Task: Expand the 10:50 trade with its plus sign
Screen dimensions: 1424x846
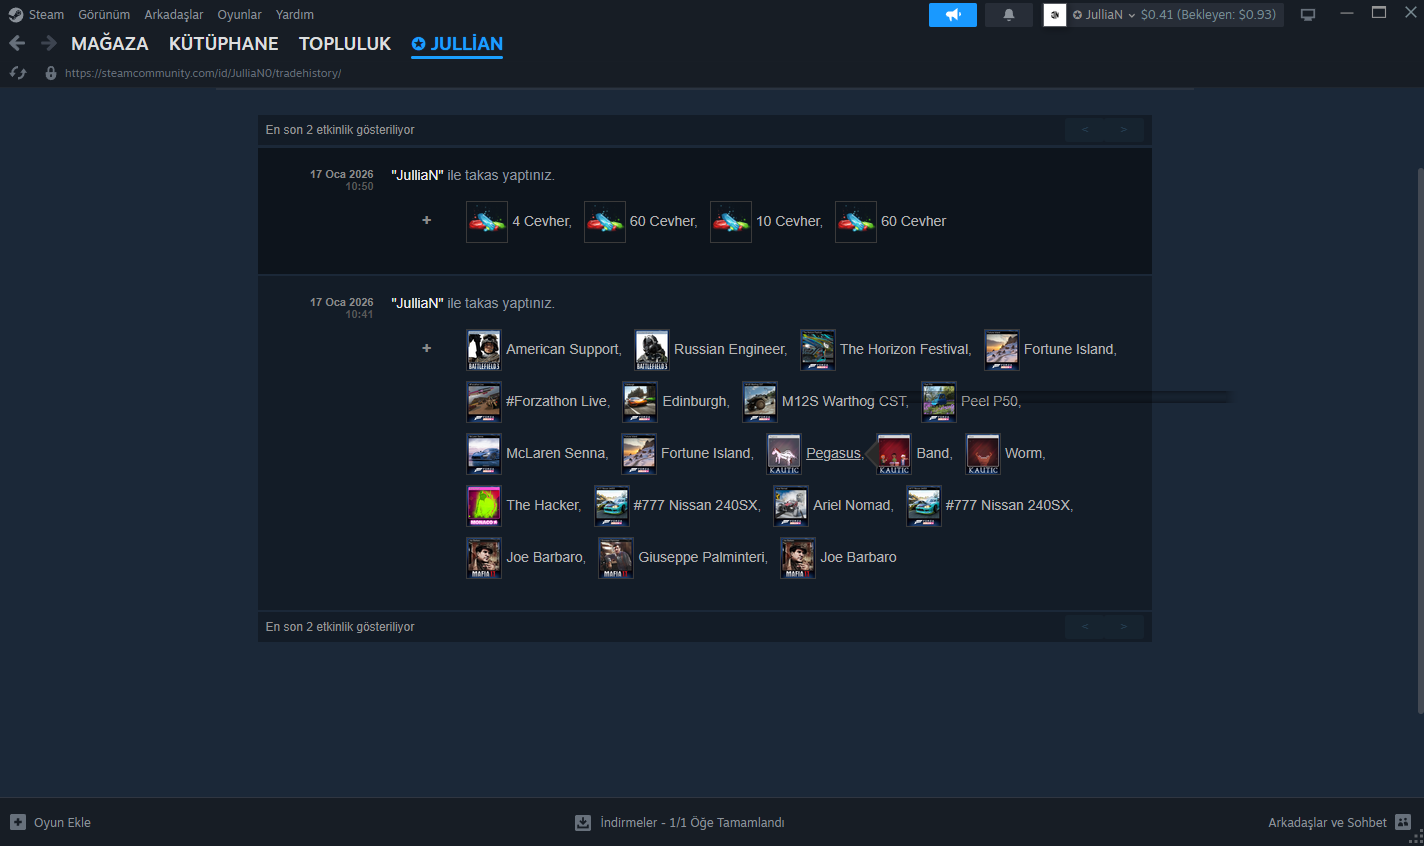Action: [427, 220]
